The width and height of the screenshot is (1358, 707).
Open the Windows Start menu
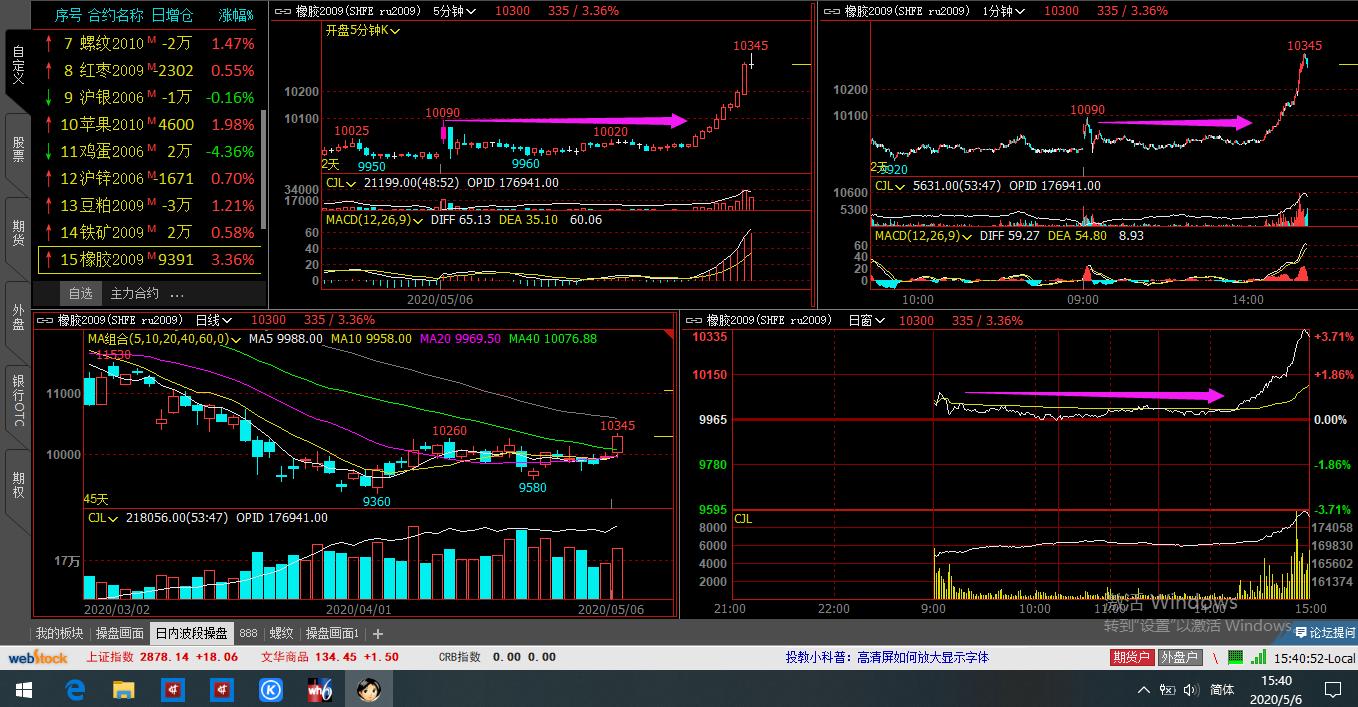[22, 689]
